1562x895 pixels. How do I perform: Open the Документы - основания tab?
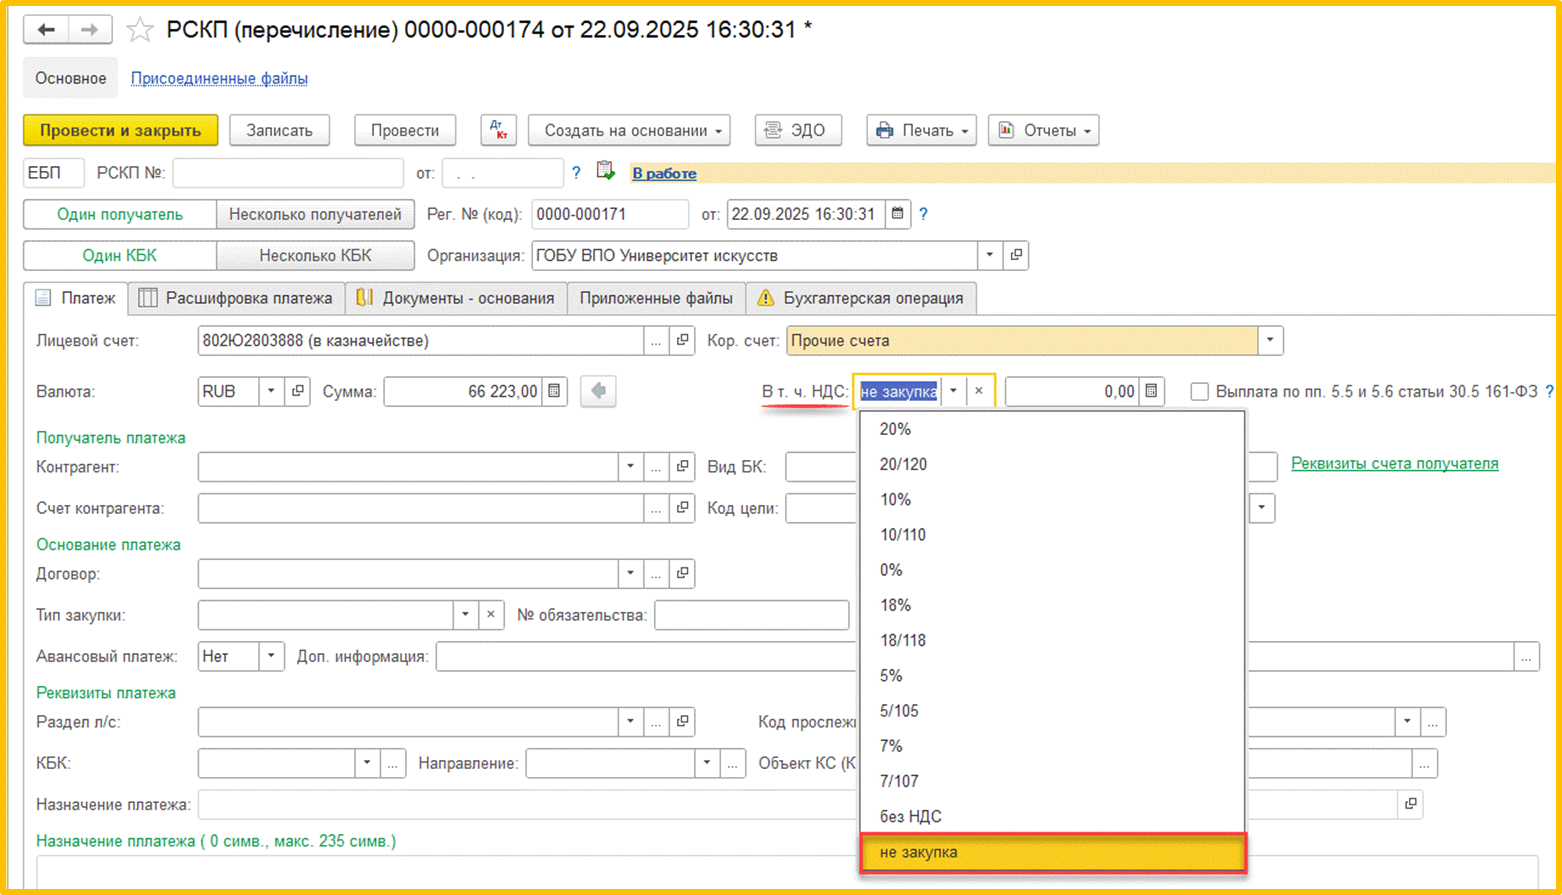point(456,298)
